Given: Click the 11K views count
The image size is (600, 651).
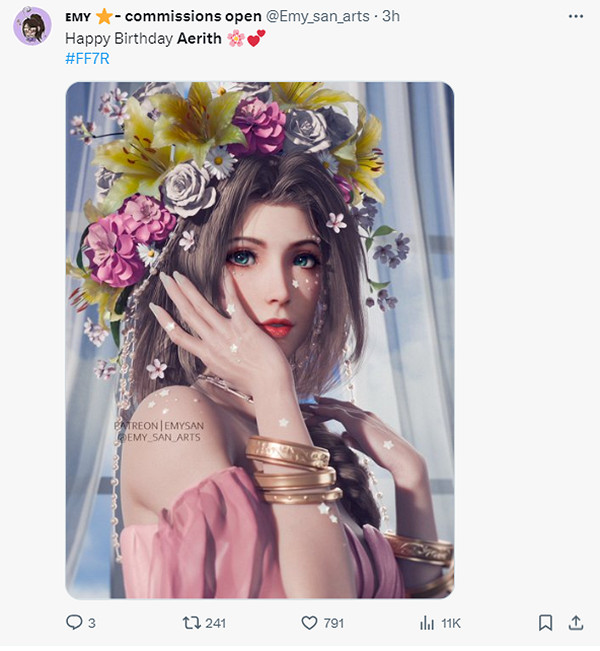Looking at the screenshot, I should [451, 623].
